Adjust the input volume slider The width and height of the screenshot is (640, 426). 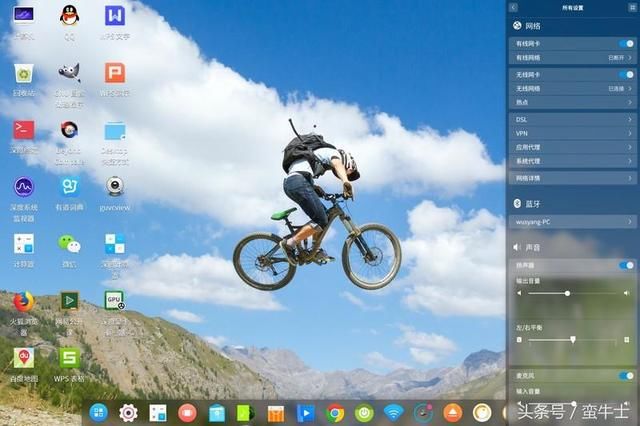(x=572, y=404)
